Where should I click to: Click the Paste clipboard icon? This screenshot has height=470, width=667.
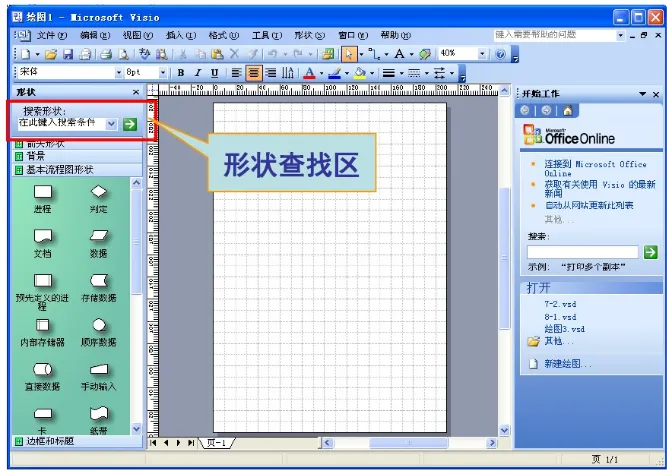pos(217,54)
